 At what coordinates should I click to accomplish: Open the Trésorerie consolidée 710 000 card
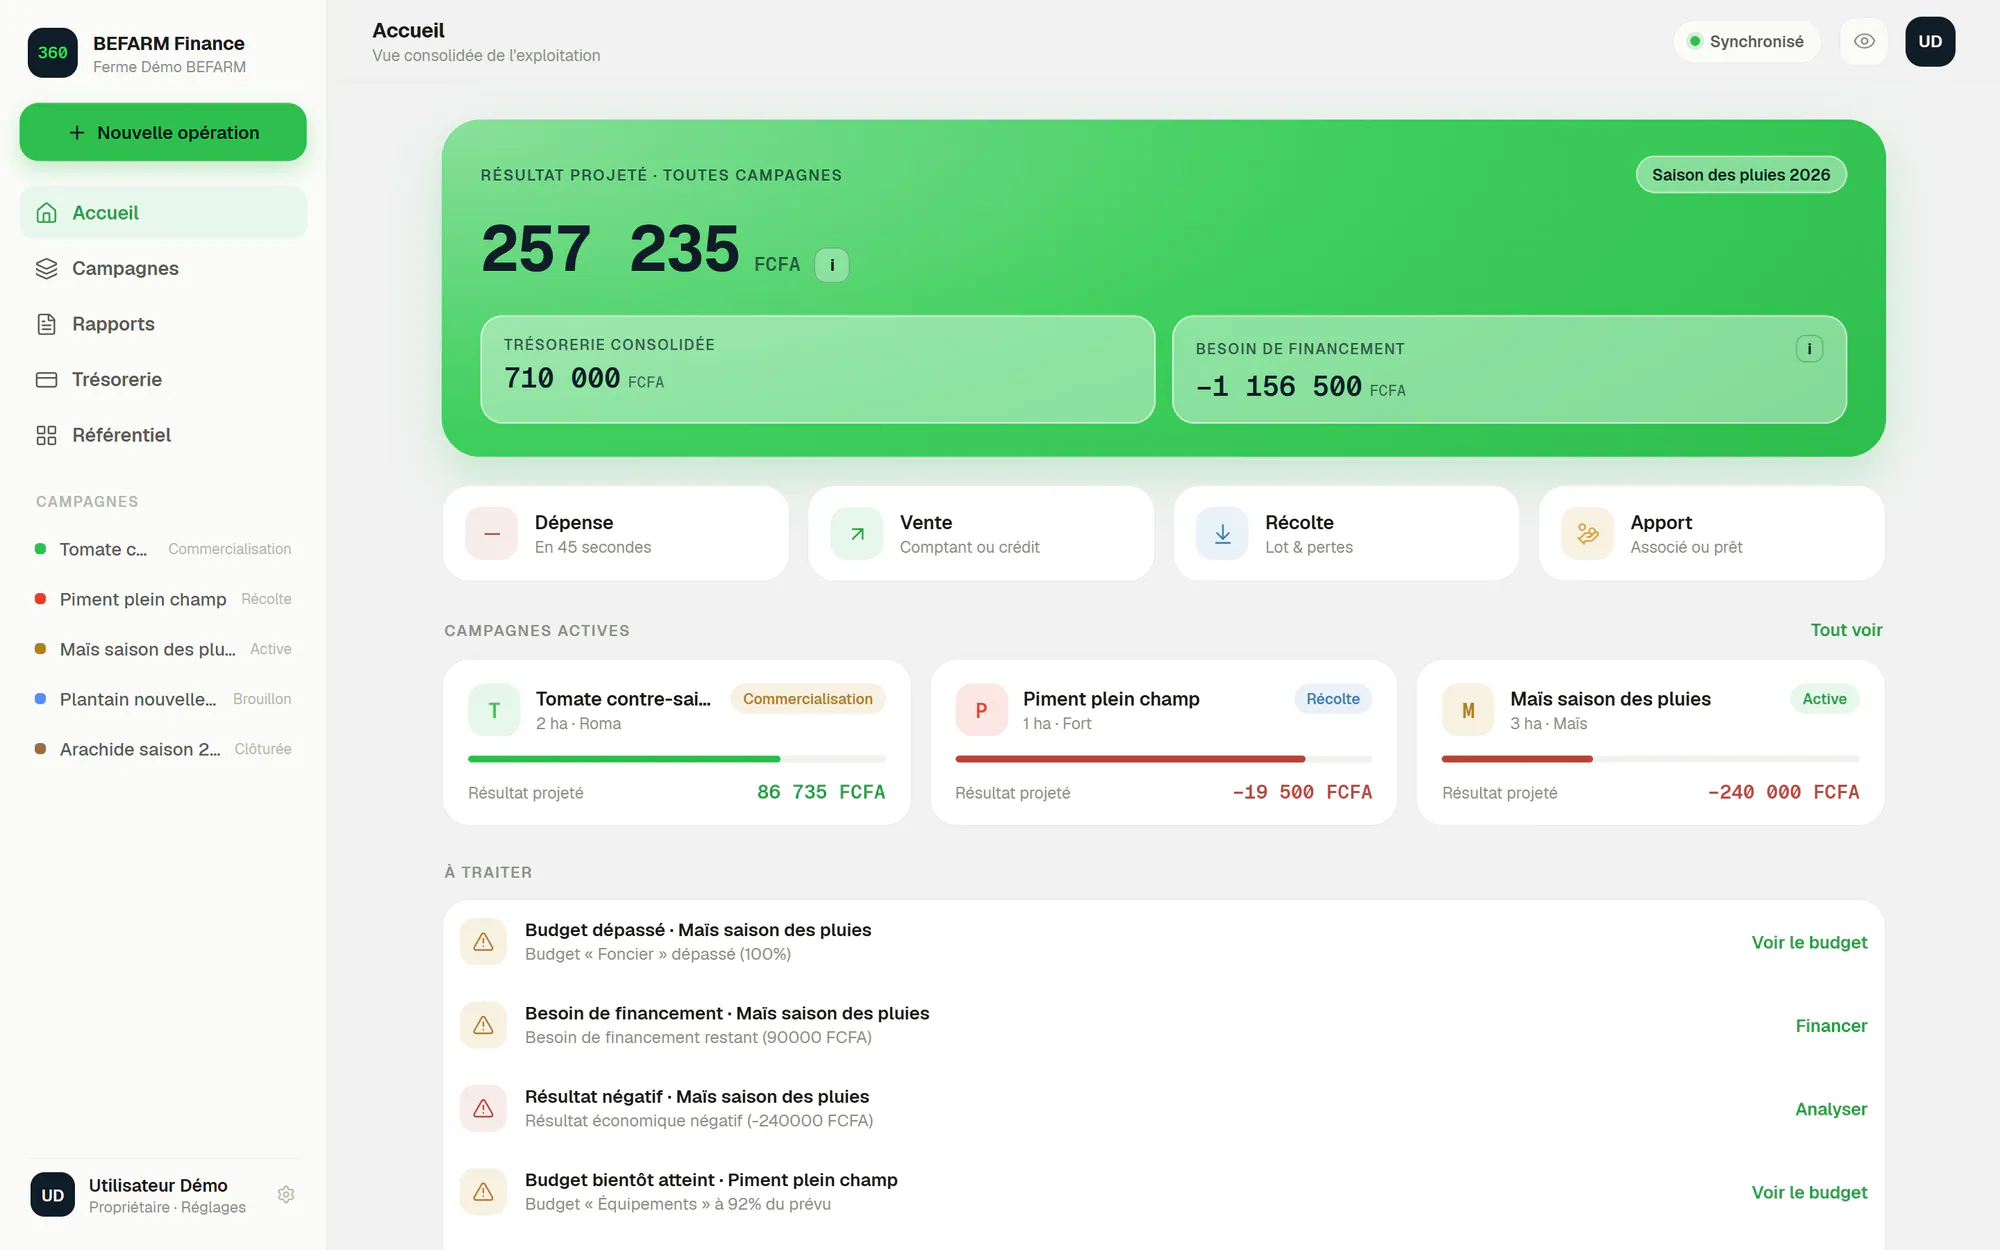click(x=817, y=369)
